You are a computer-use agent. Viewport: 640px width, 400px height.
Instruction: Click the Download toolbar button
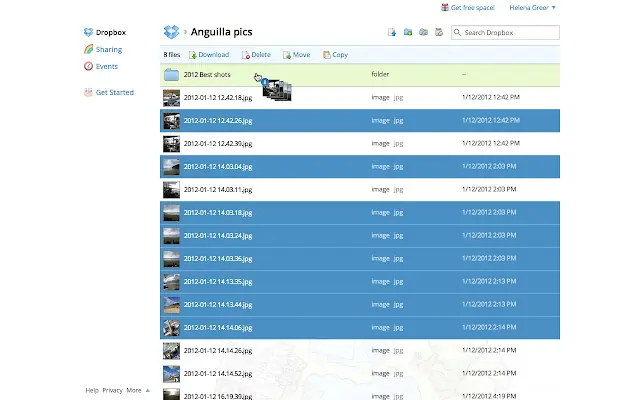click(x=209, y=55)
